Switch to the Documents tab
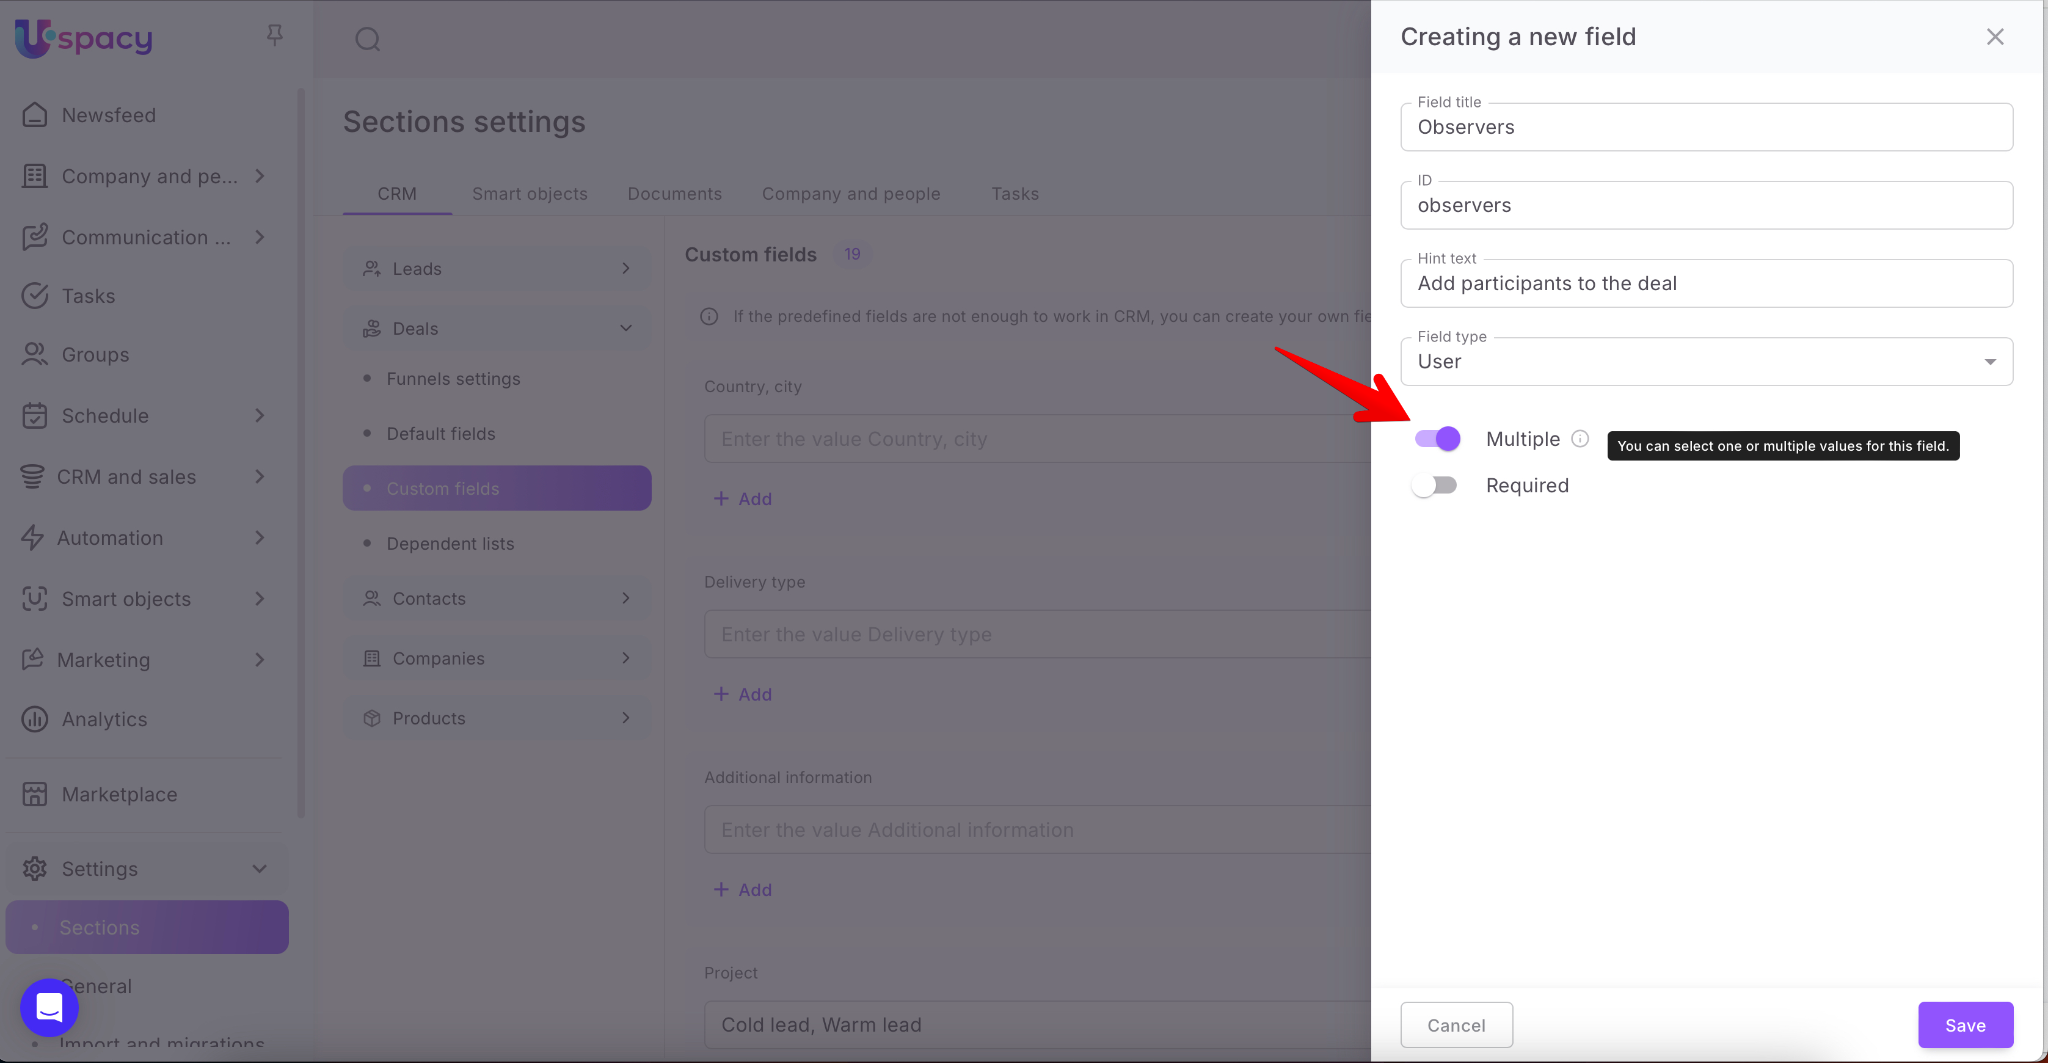 pyautogui.click(x=674, y=194)
